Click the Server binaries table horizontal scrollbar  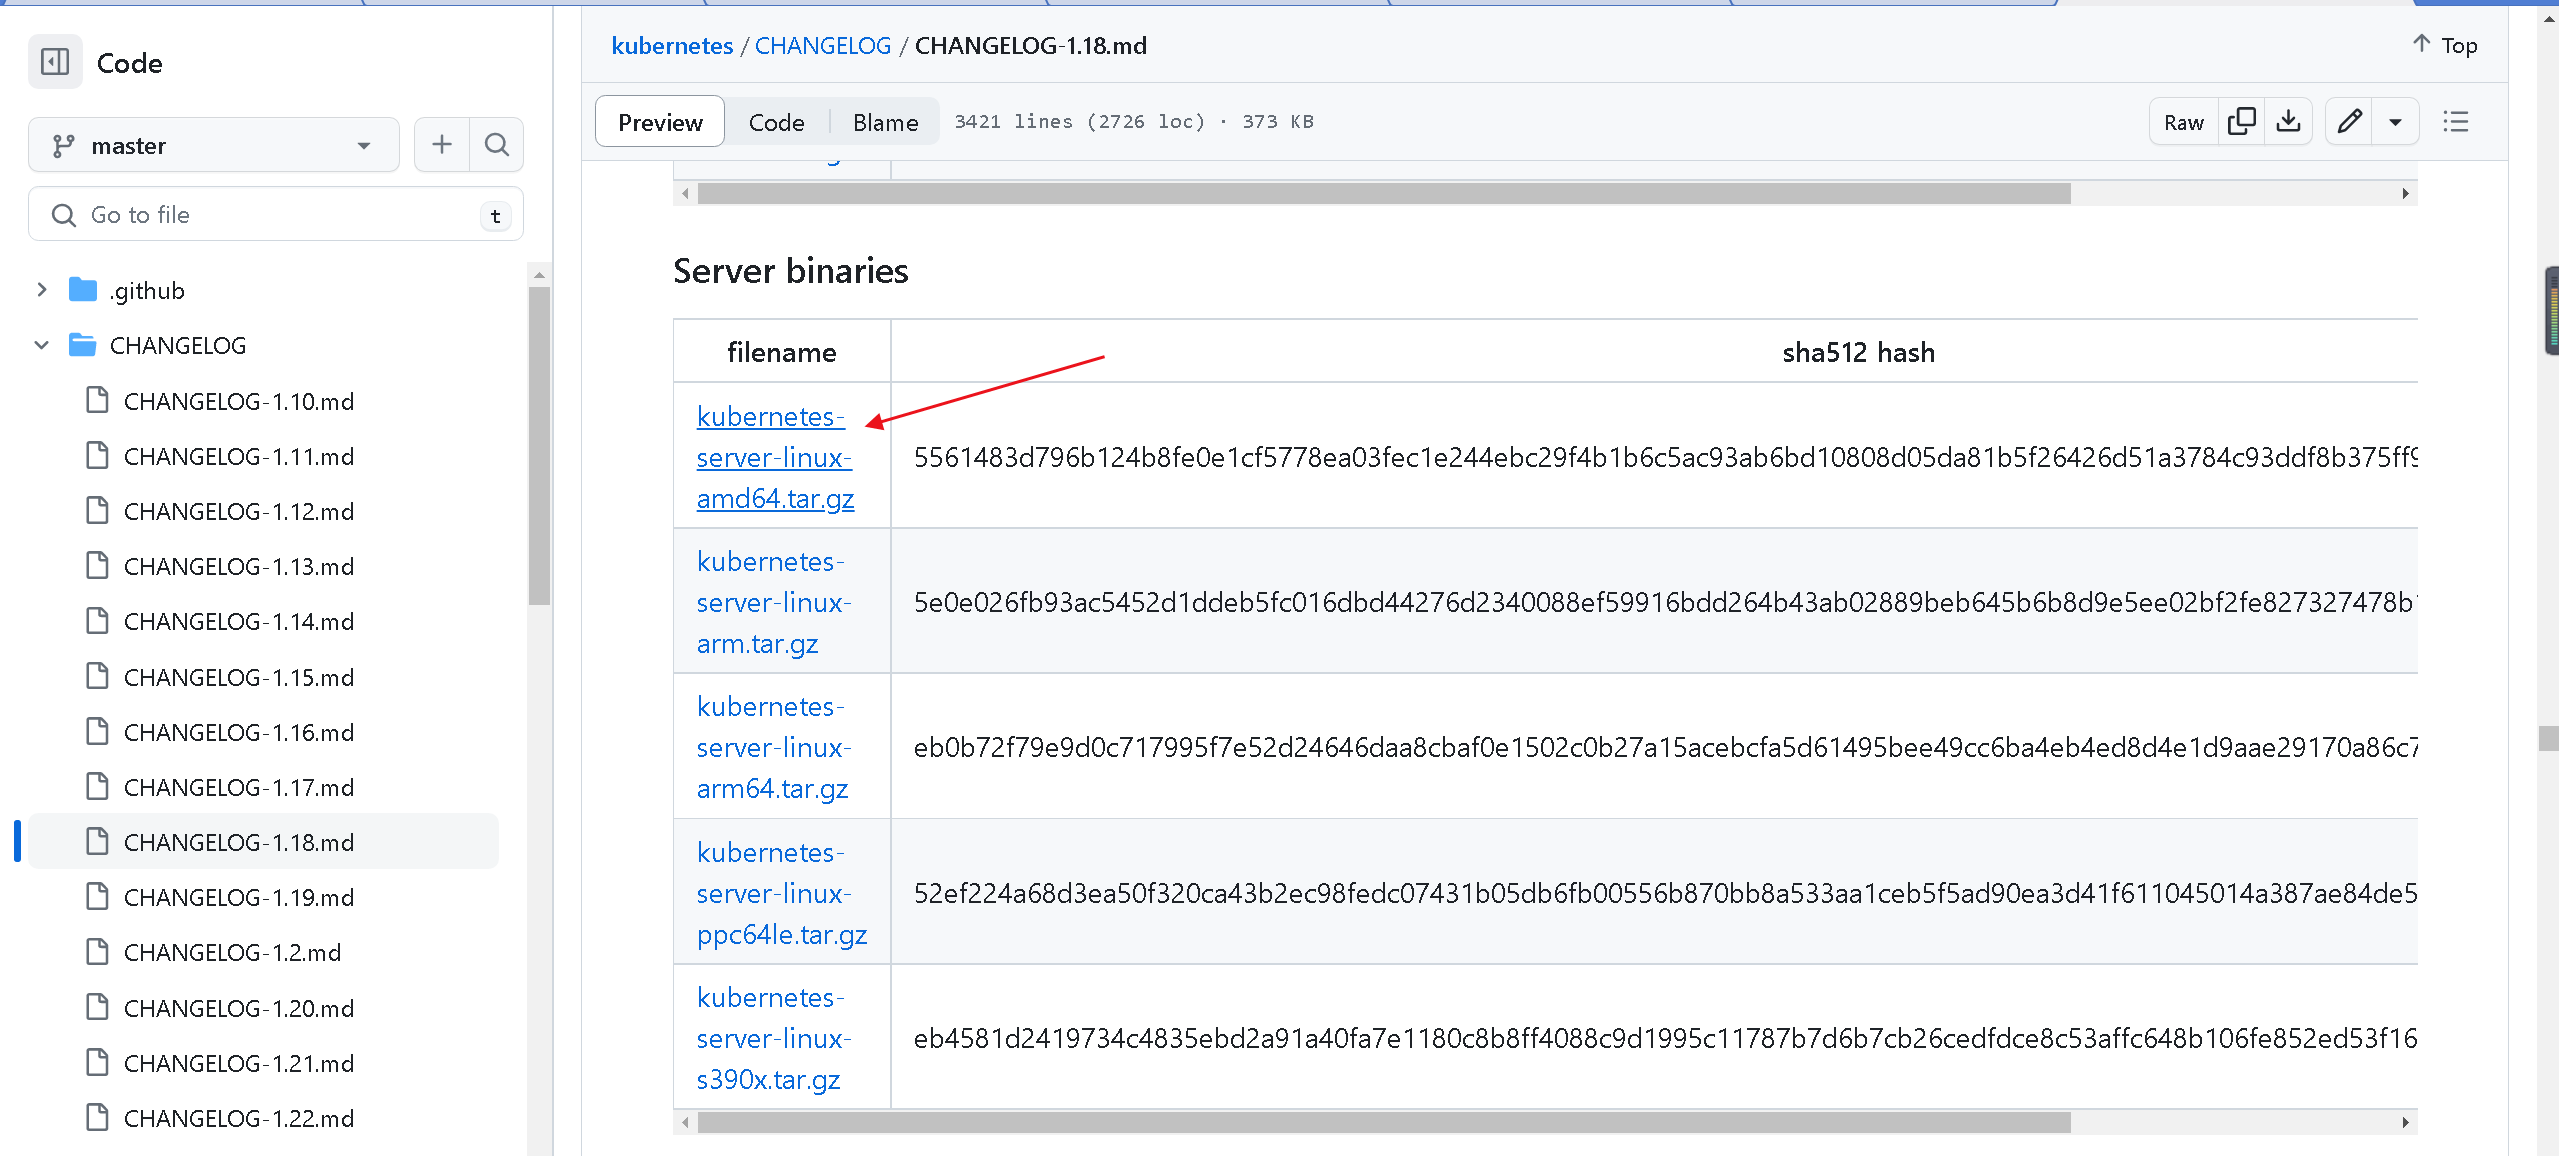point(1384,1122)
